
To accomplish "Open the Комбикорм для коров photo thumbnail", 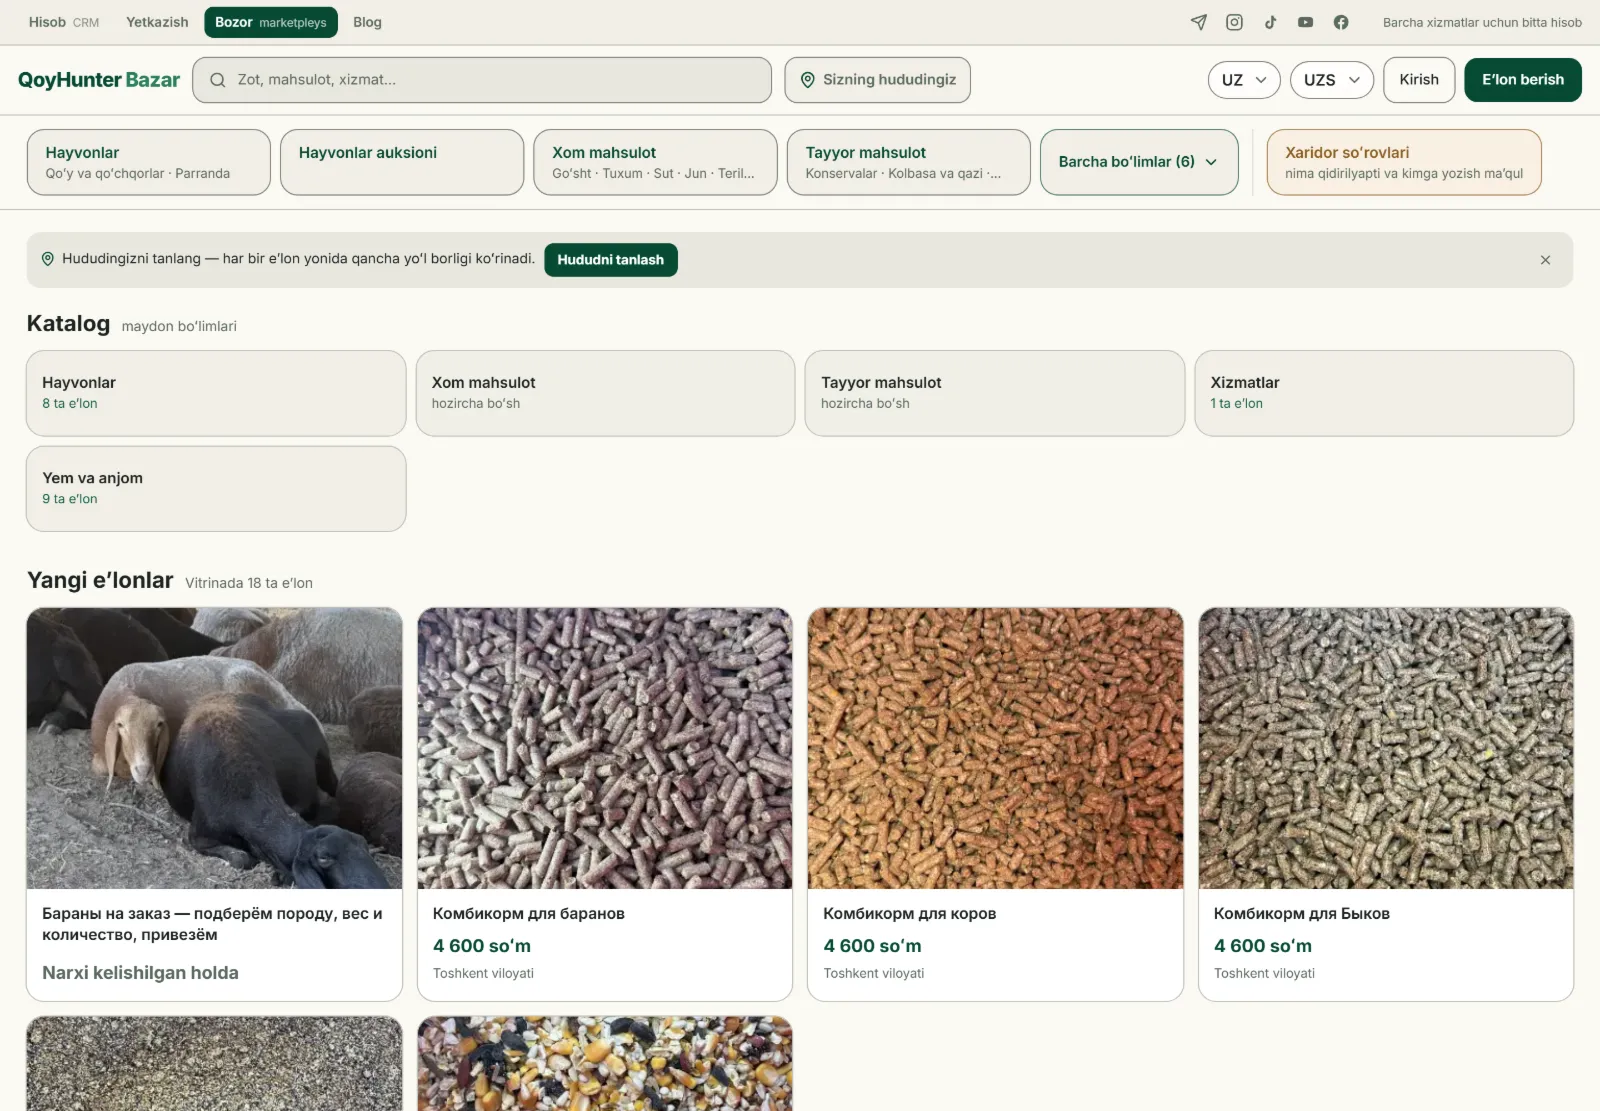I will 996,748.
